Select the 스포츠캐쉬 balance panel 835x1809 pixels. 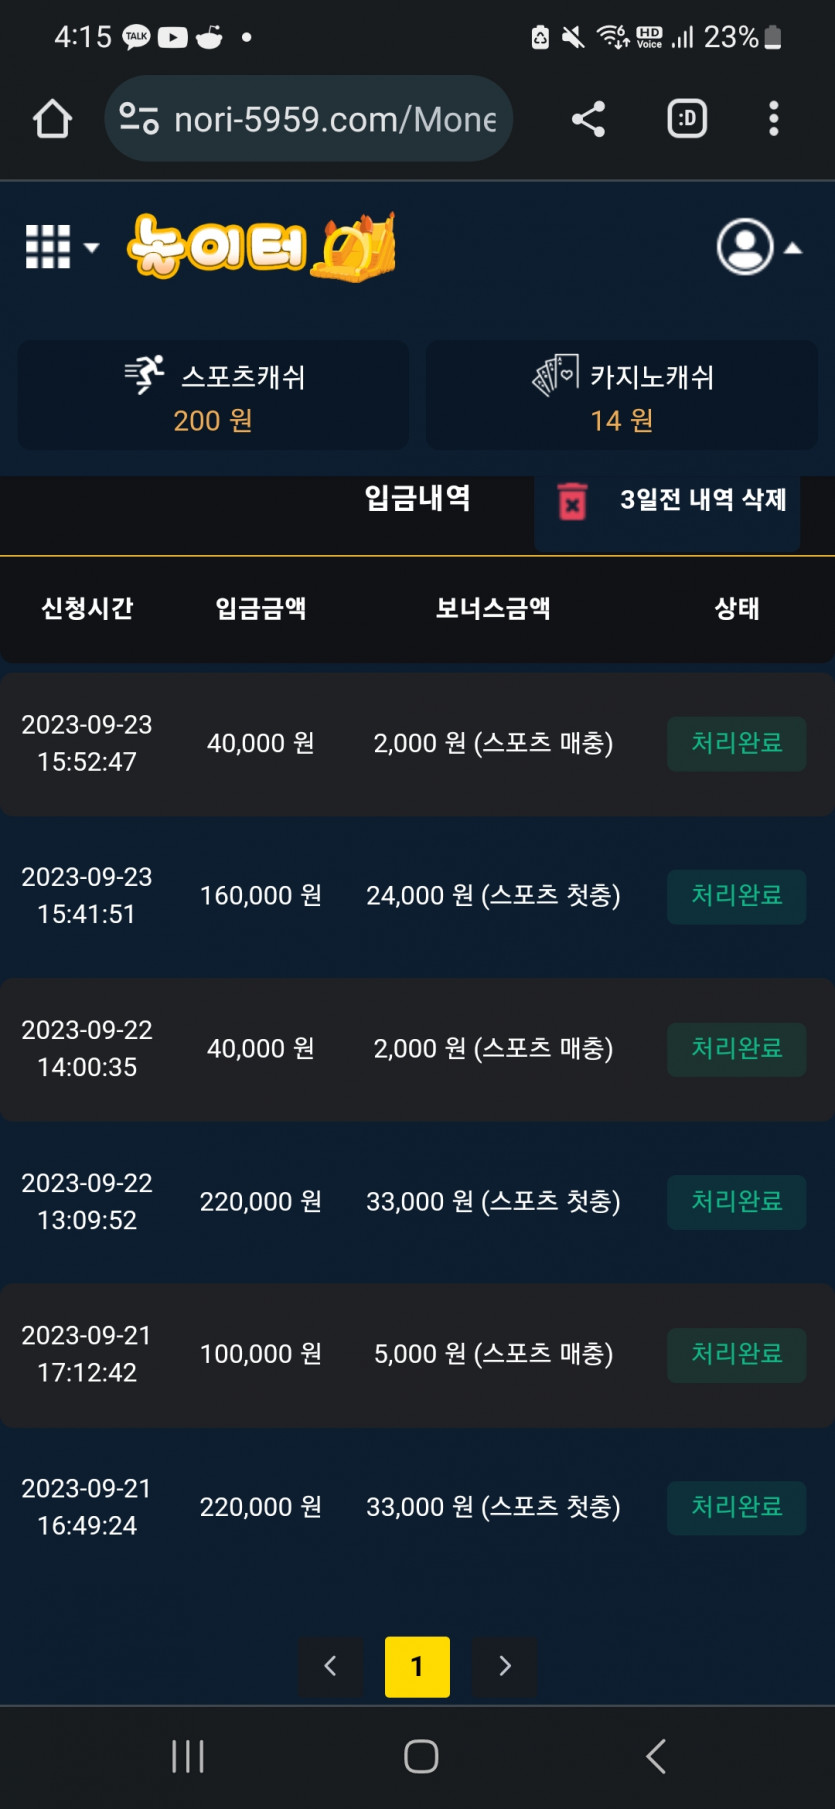click(213, 395)
